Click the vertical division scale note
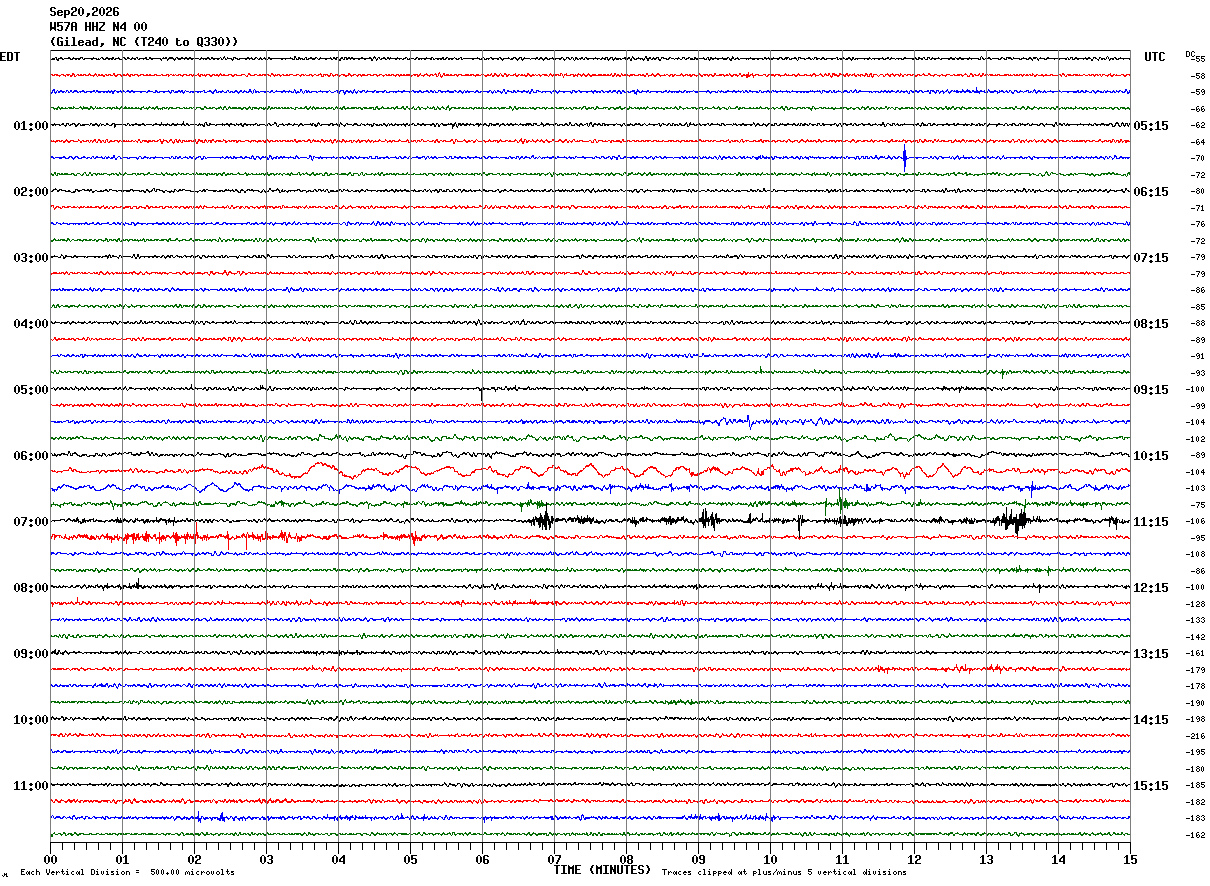 click(x=127, y=873)
